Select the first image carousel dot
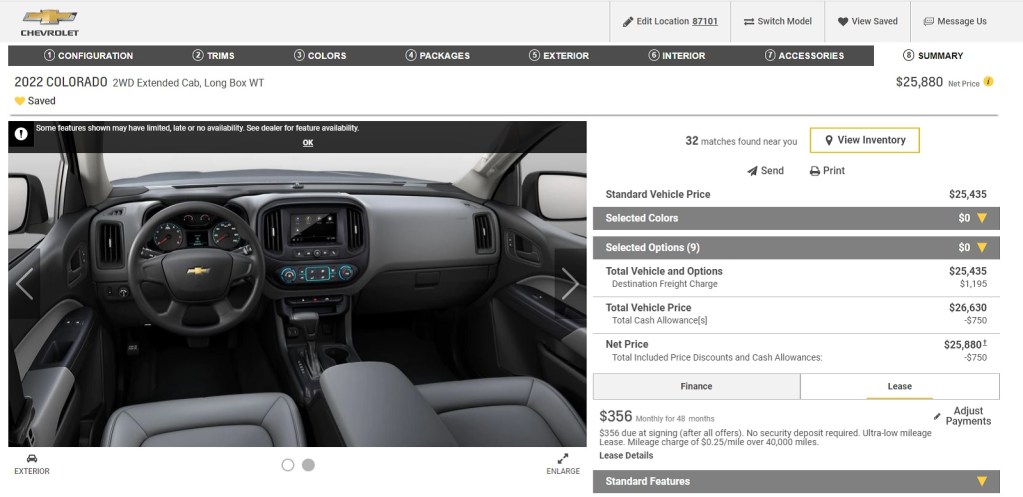Image resolution: width=1023 pixels, height=497 pixels. [288, 465]
